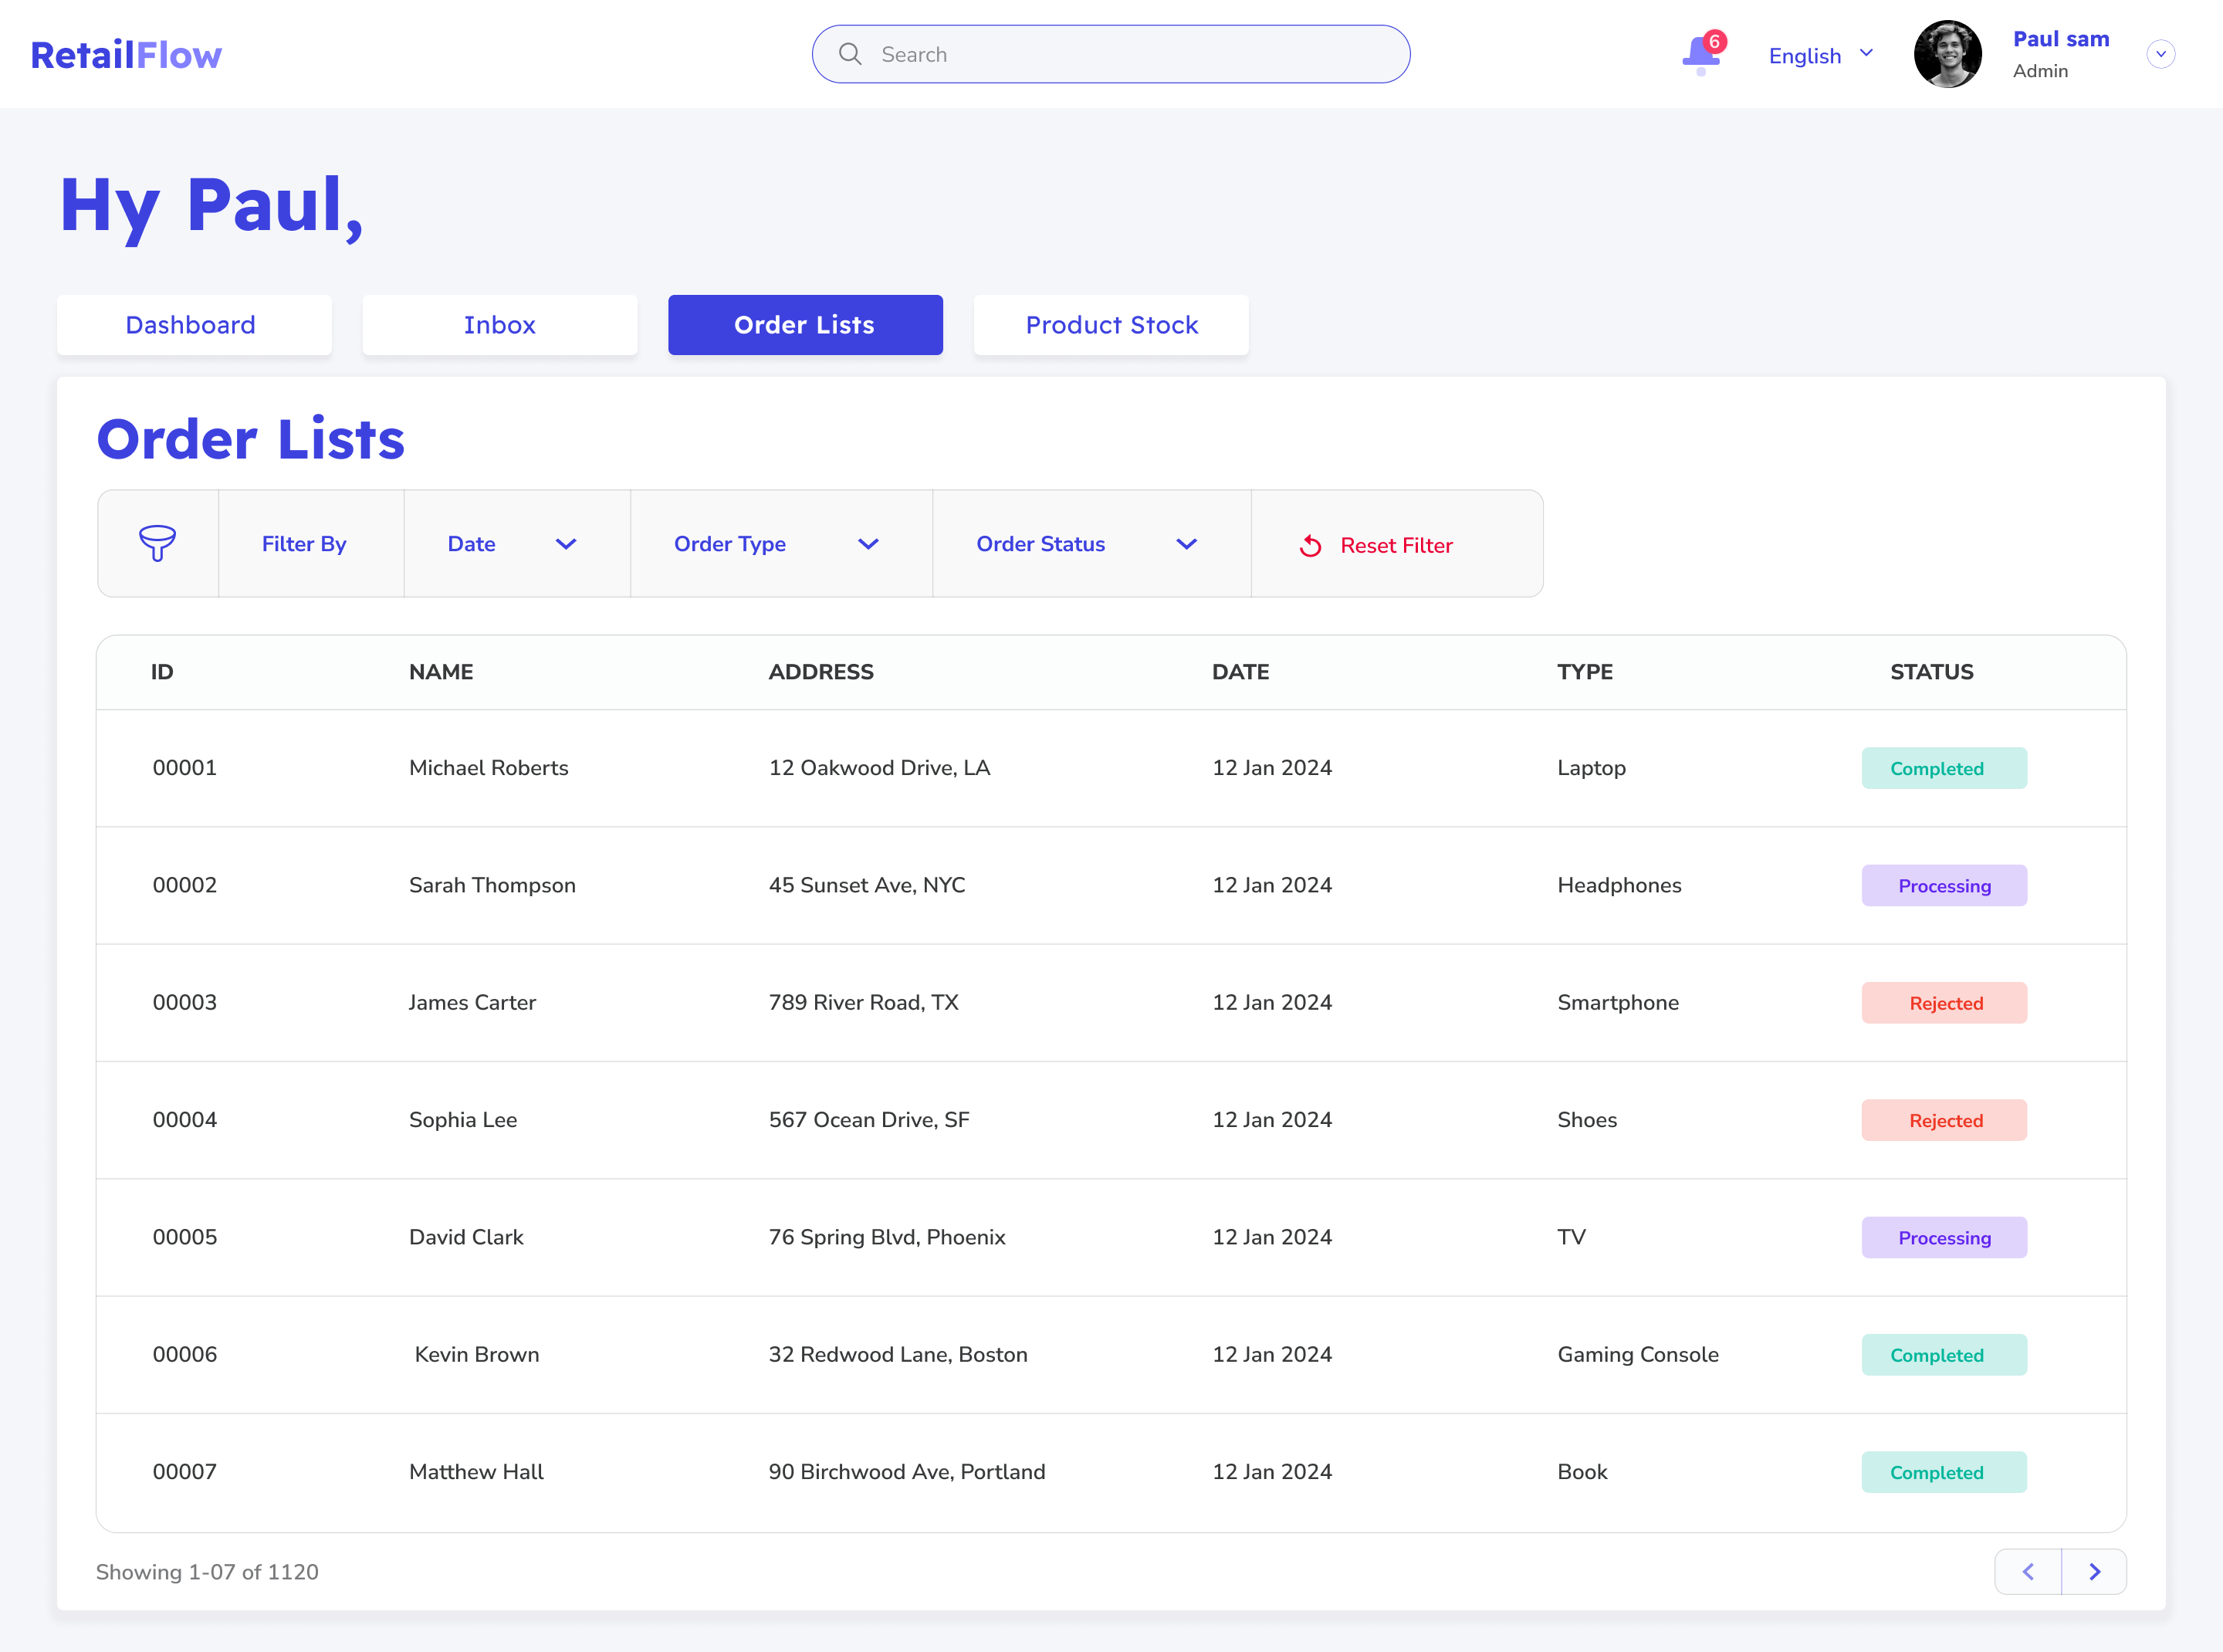Viewport: 2223px width, 1652px height.
Task: Click the funnel filter icon
Action: 157,543
